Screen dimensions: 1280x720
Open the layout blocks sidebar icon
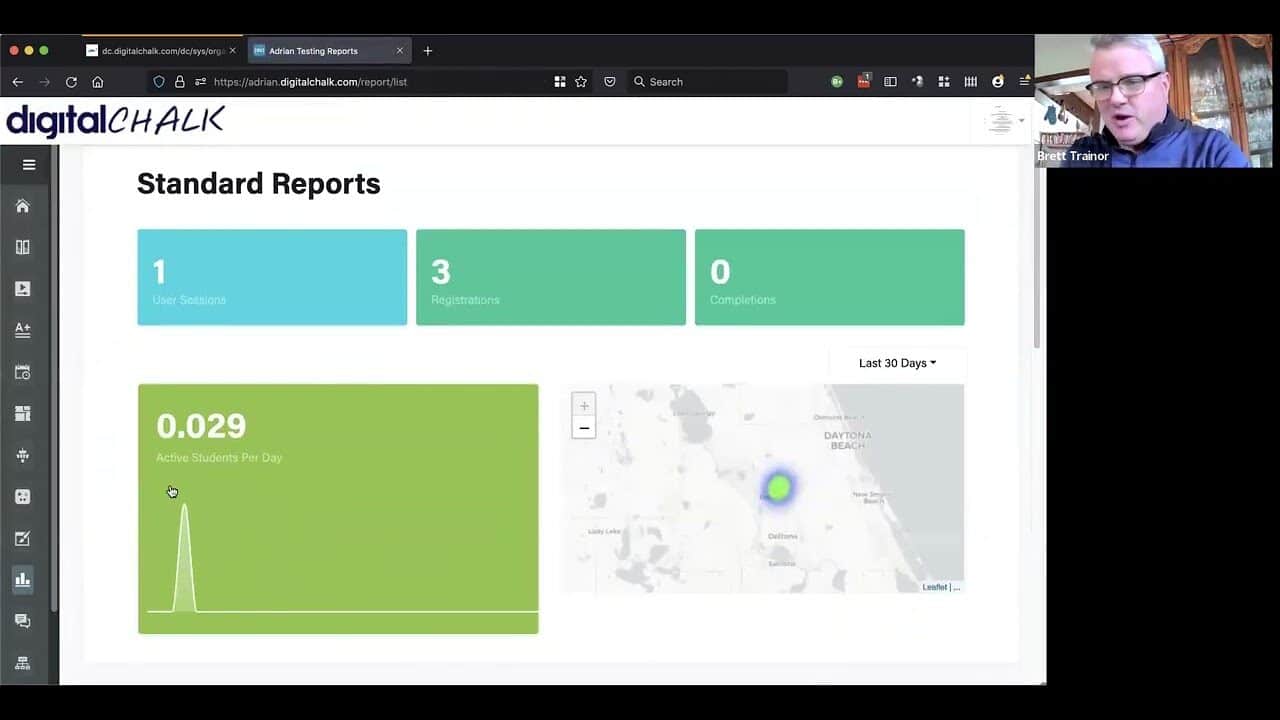pos(22,413)
